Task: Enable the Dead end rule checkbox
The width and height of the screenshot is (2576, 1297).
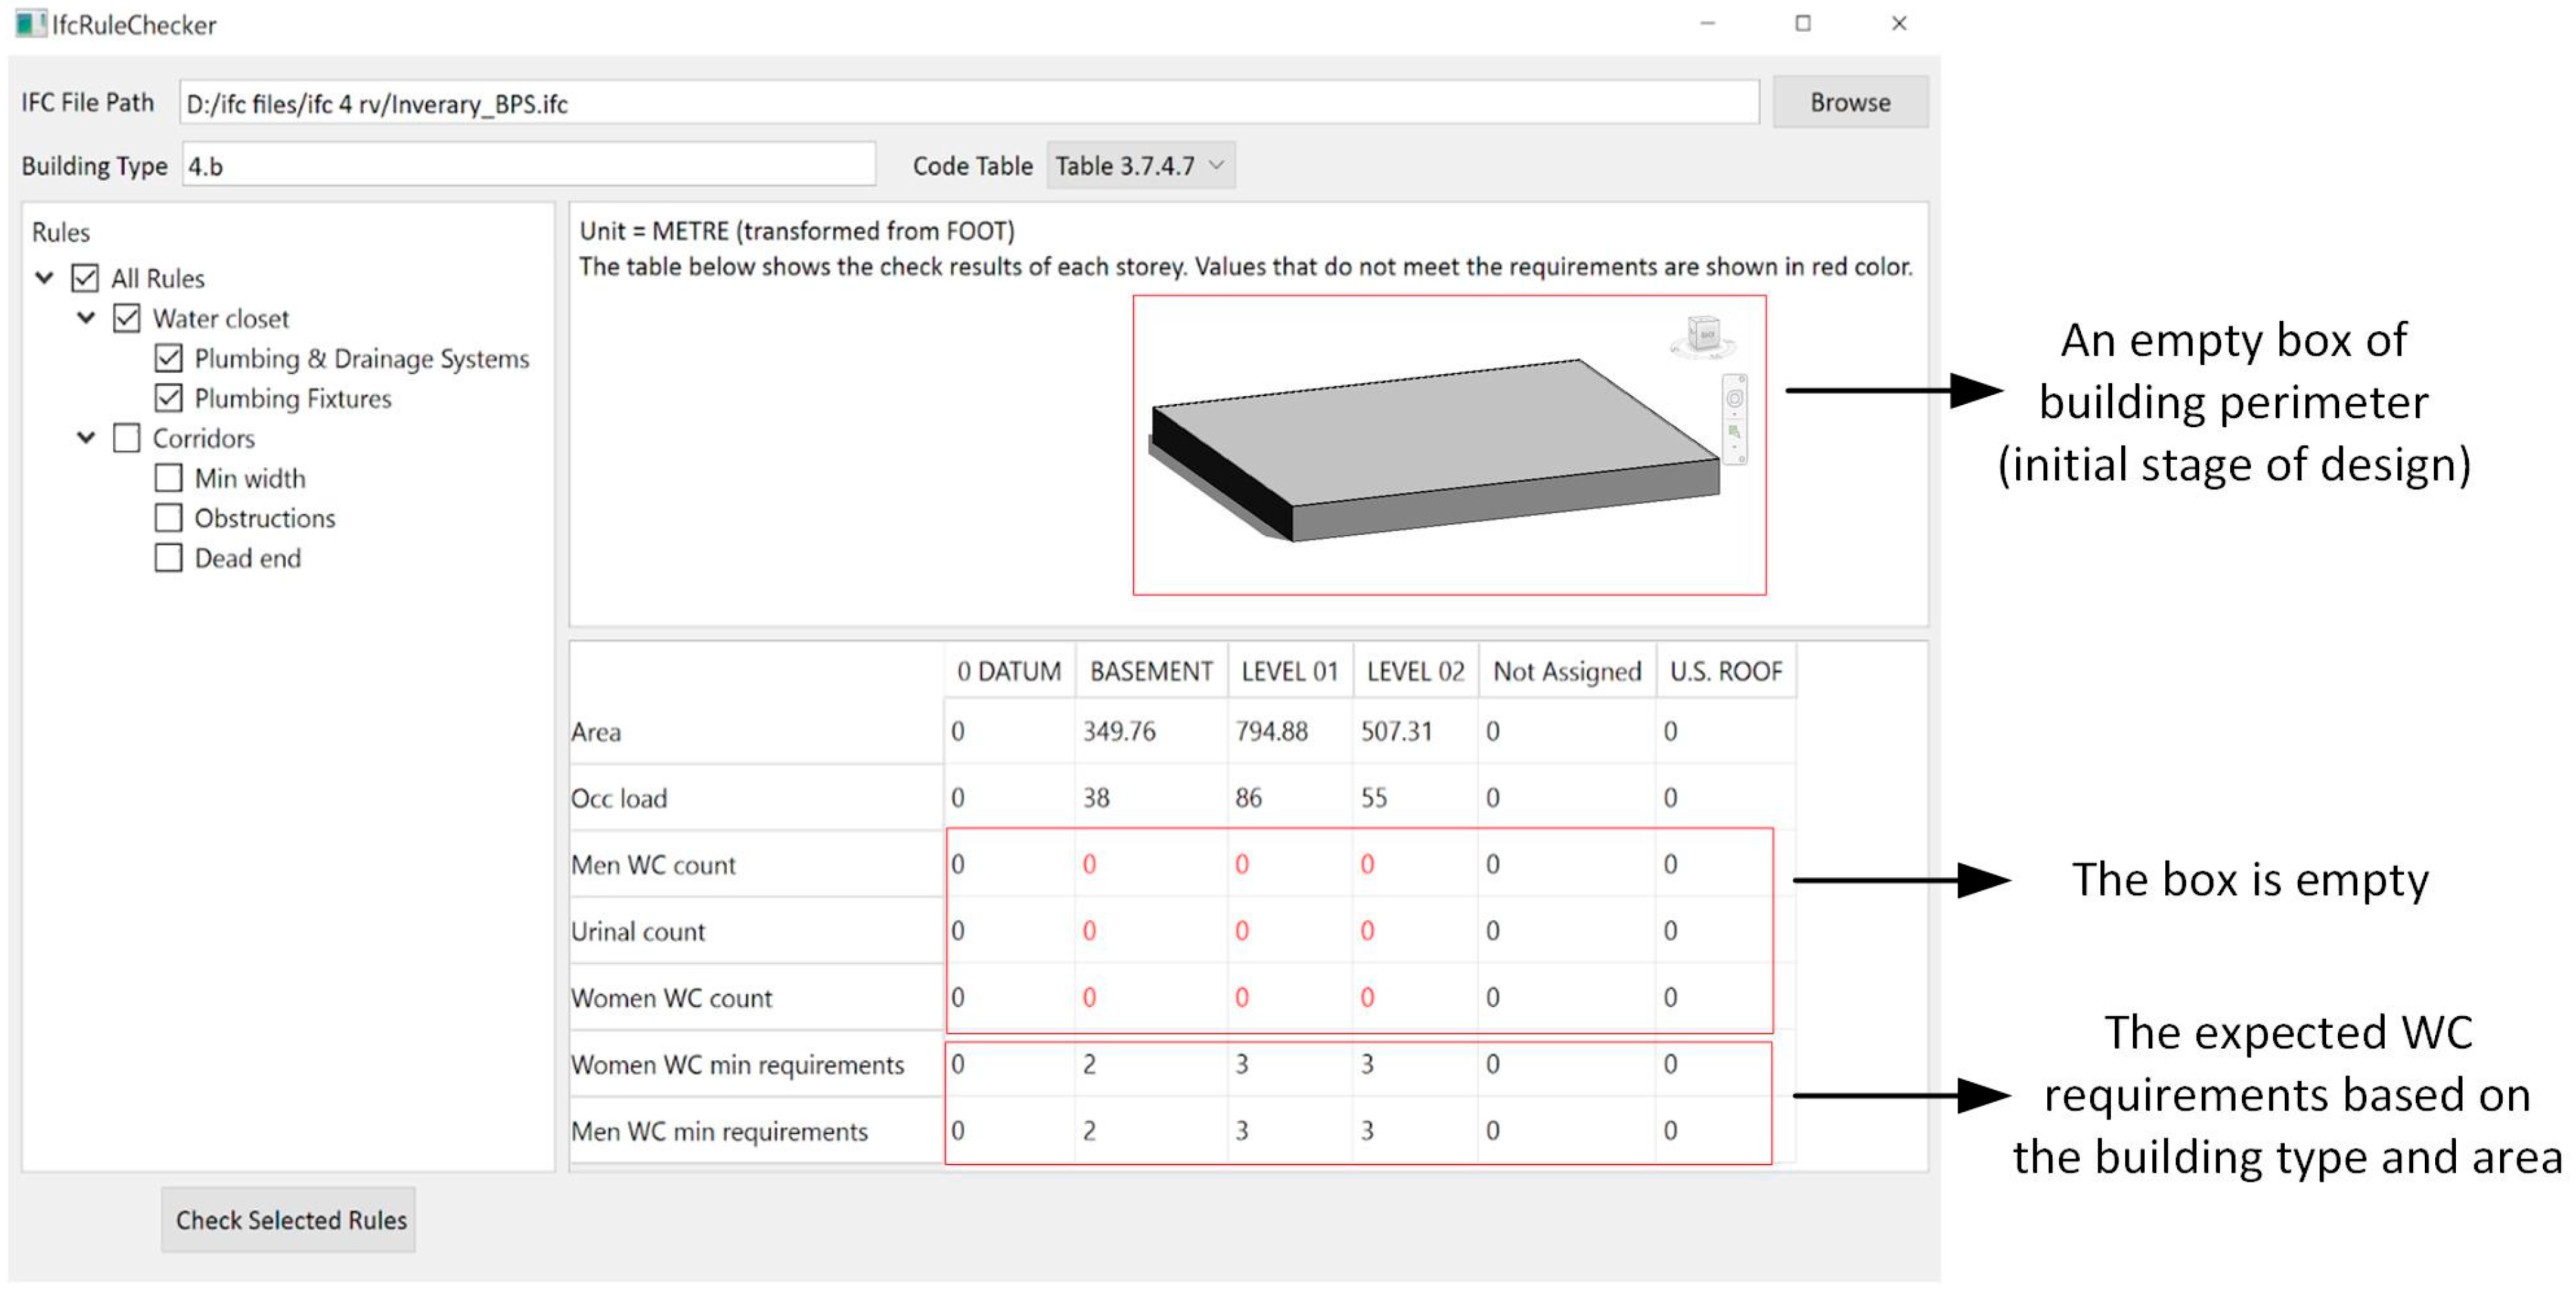Action: click(169, 558)
